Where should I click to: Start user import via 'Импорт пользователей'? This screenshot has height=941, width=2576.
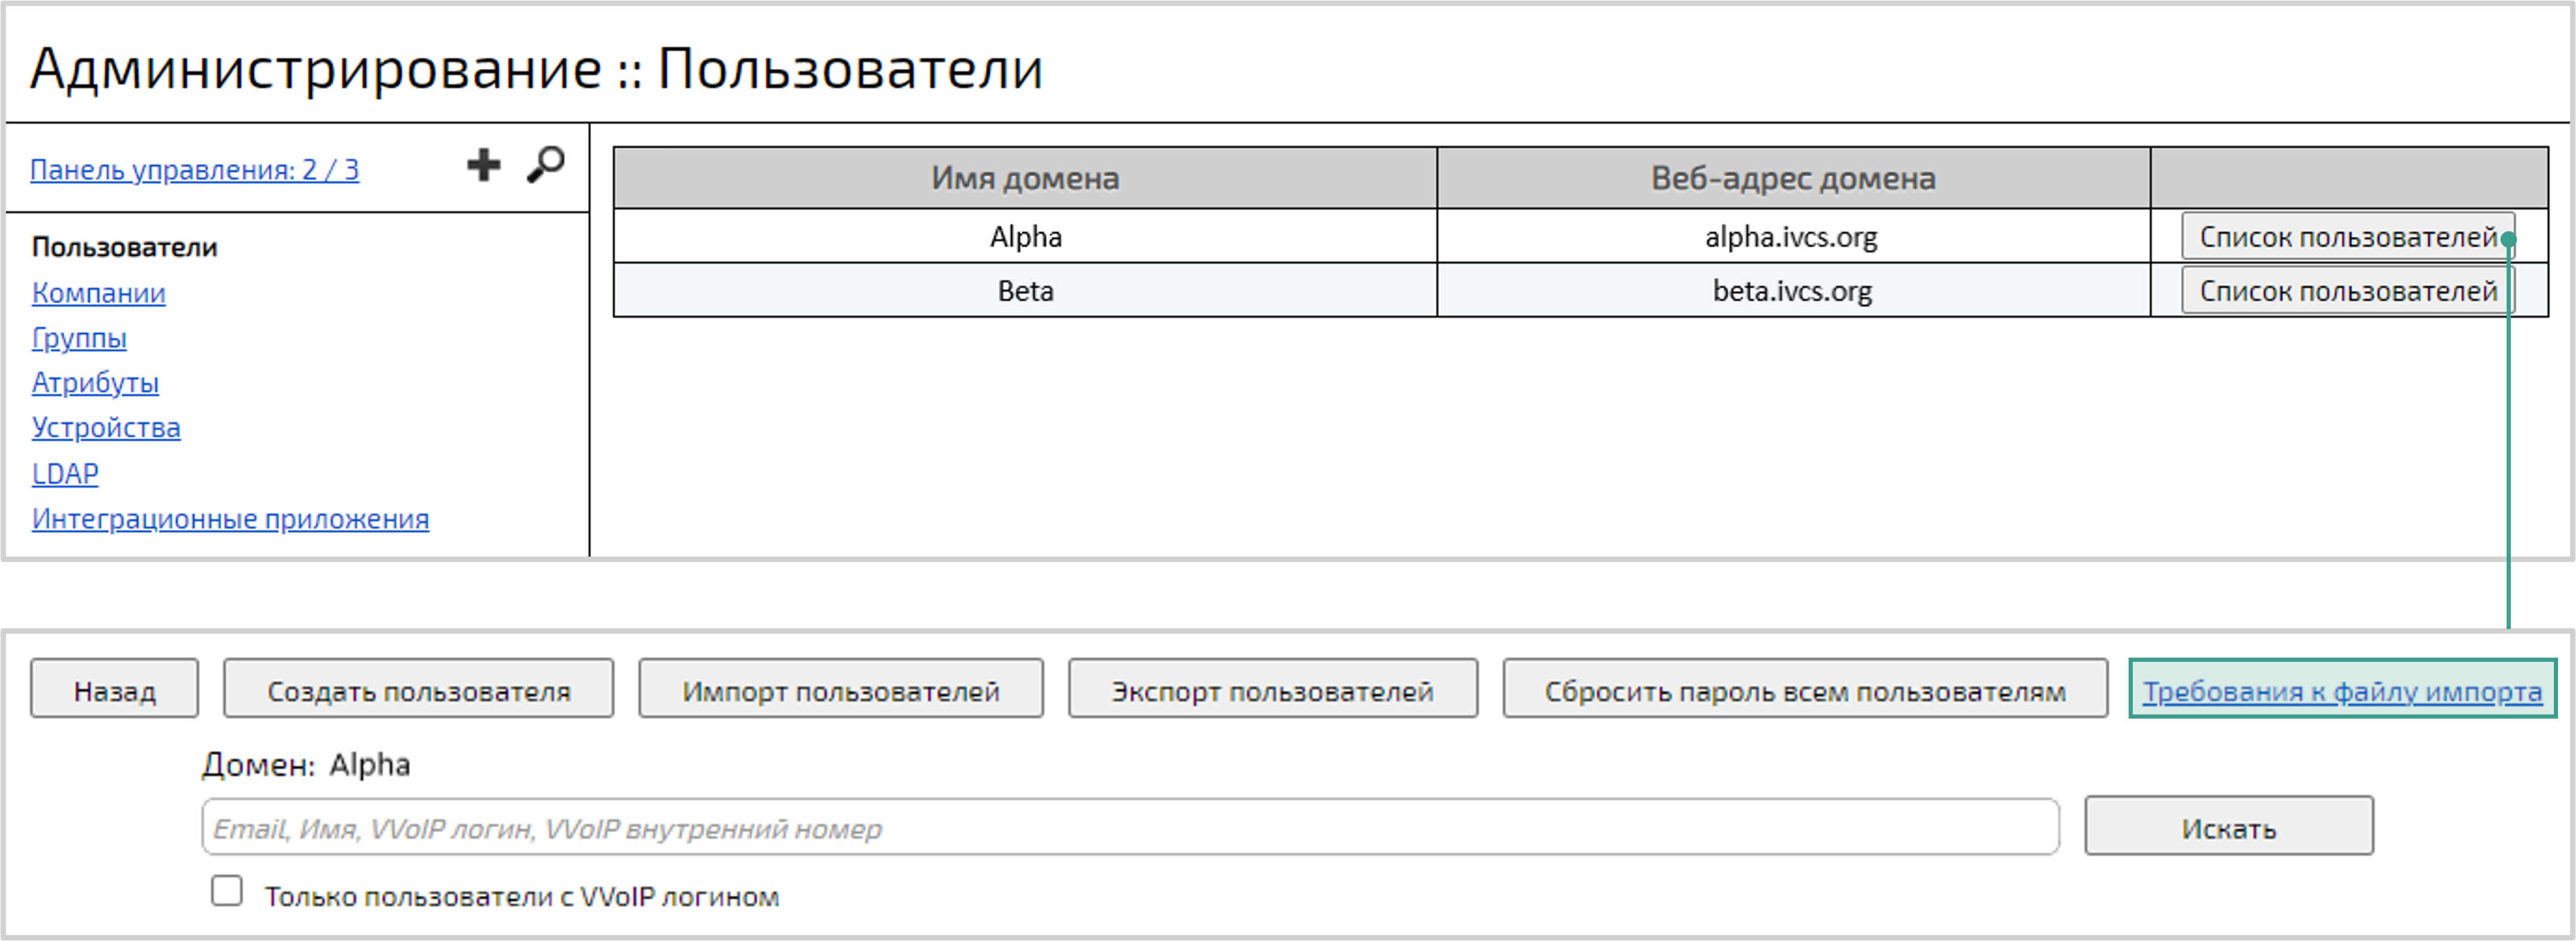click(x=840, y=688)
